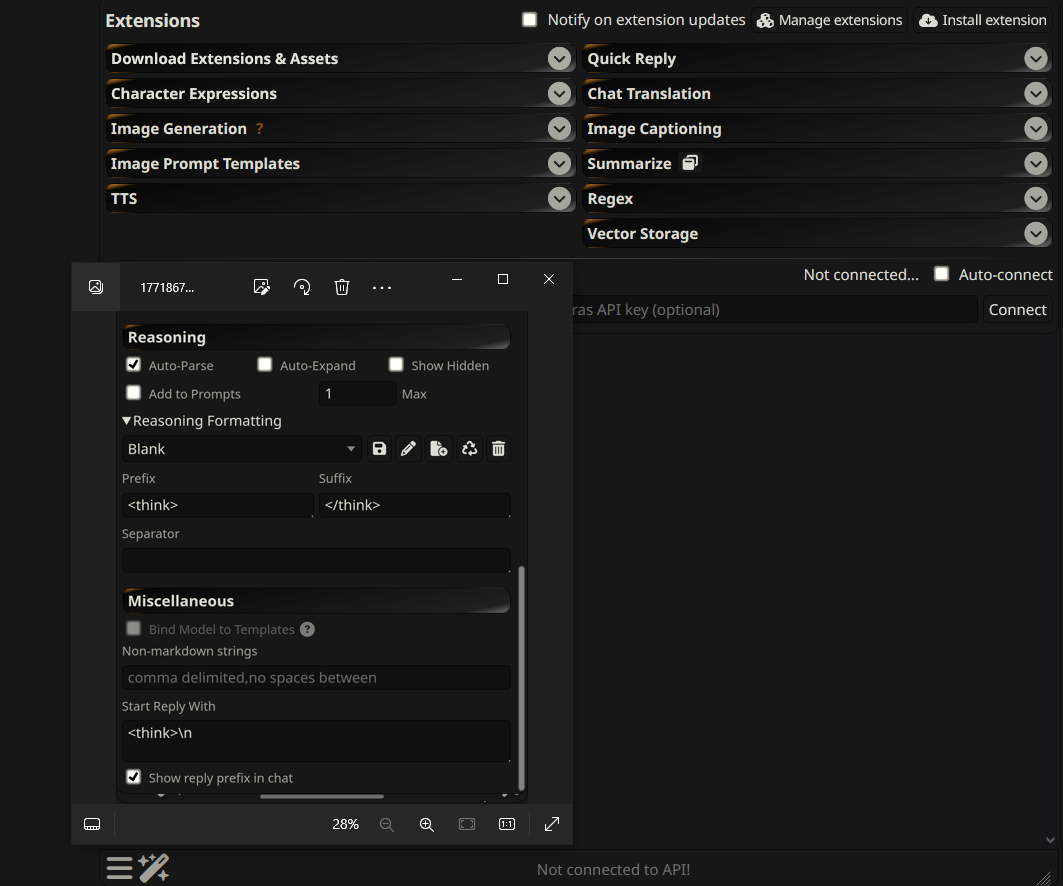Enable Notify on extension updates
The width and height of the screenshot is (1063, 886).
pos(529,19)
